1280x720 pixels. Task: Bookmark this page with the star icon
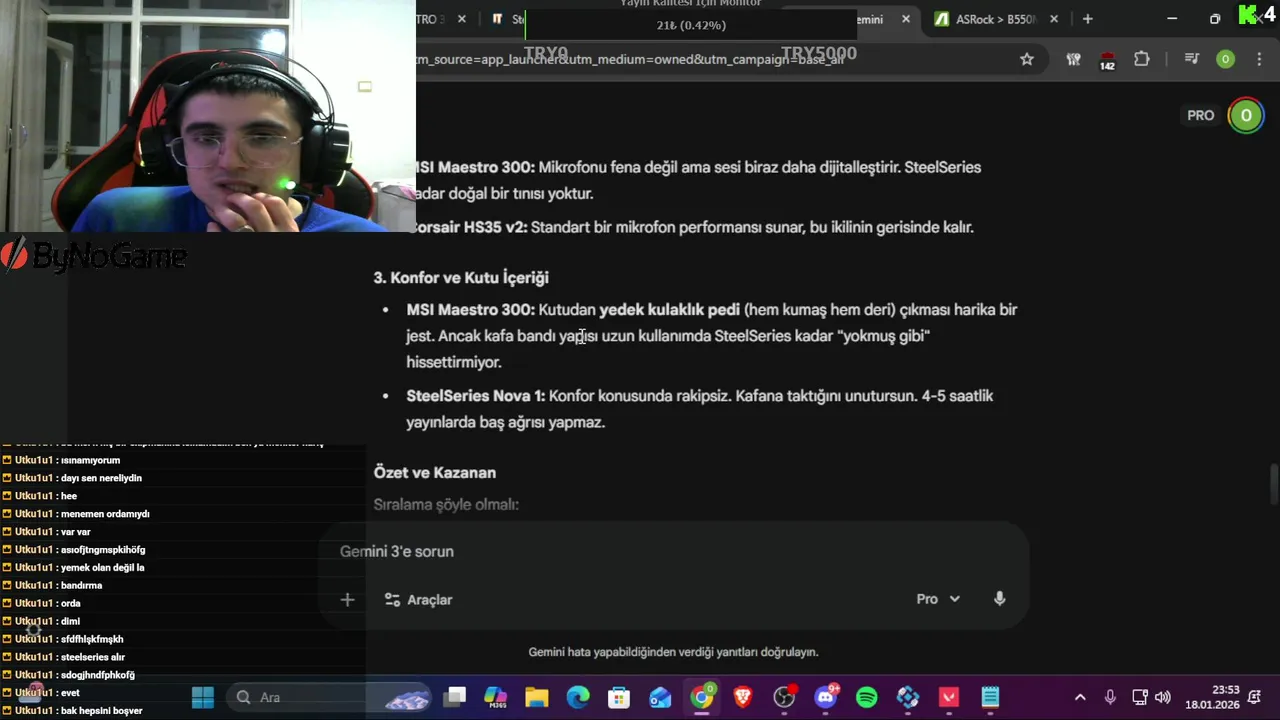point(1026,59)
